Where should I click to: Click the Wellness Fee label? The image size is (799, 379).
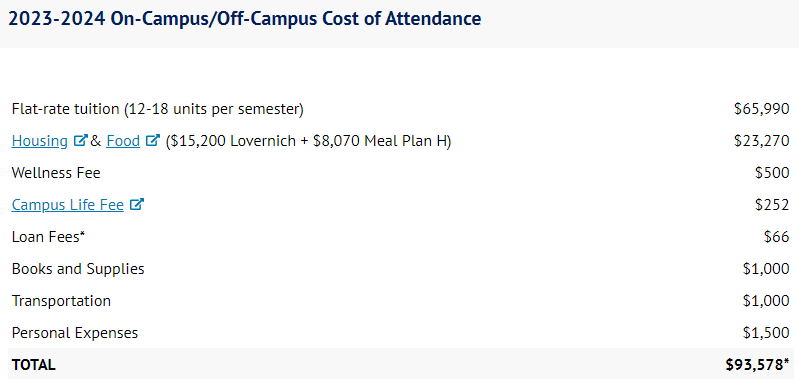56,173
